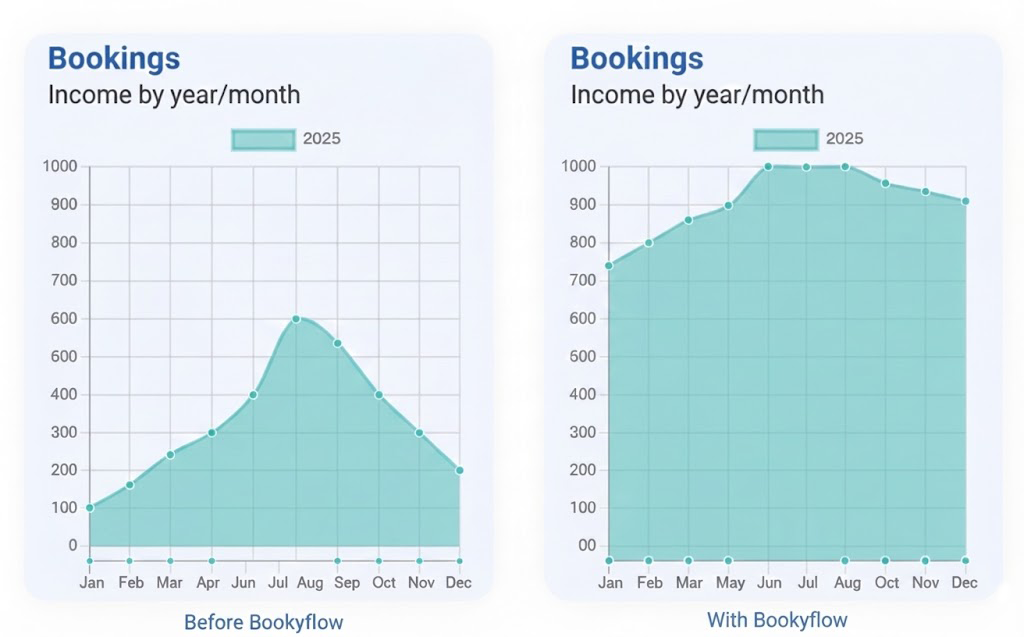
Task: Click the 2025 legend label in right chart
Action: (x=844, y=139)
